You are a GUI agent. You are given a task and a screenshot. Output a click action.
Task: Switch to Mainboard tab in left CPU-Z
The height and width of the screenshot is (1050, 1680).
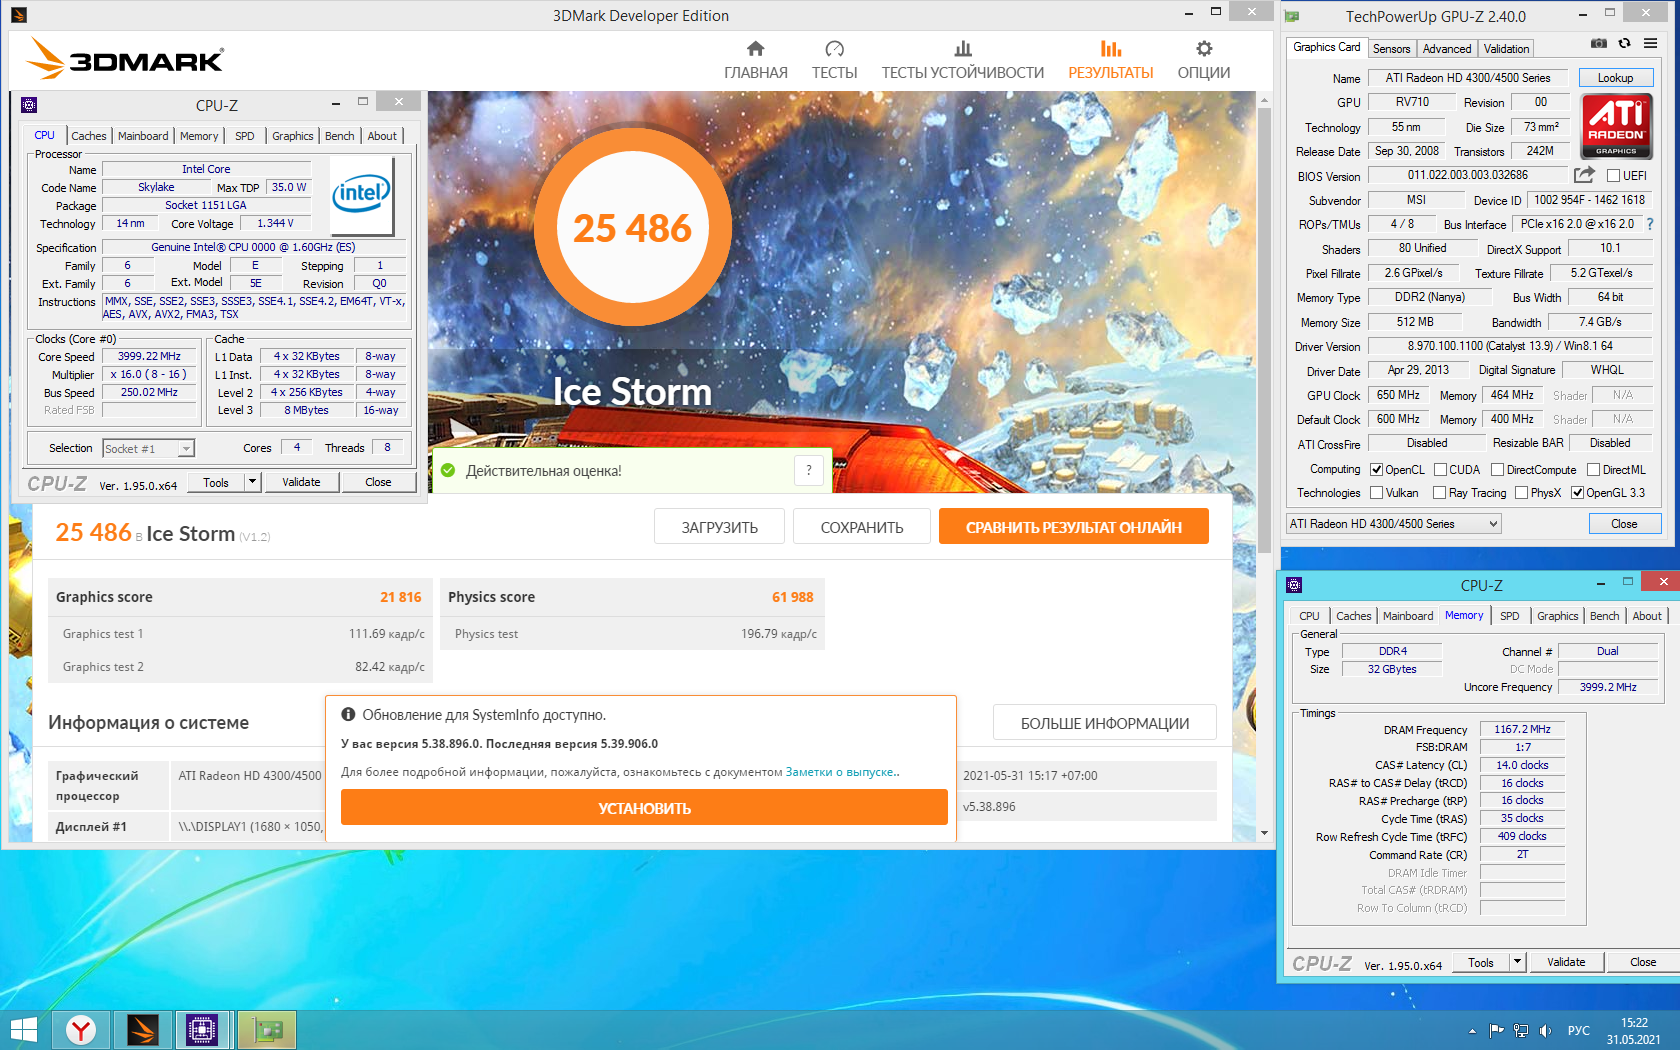pyautogui.click(x=143, y=136)
